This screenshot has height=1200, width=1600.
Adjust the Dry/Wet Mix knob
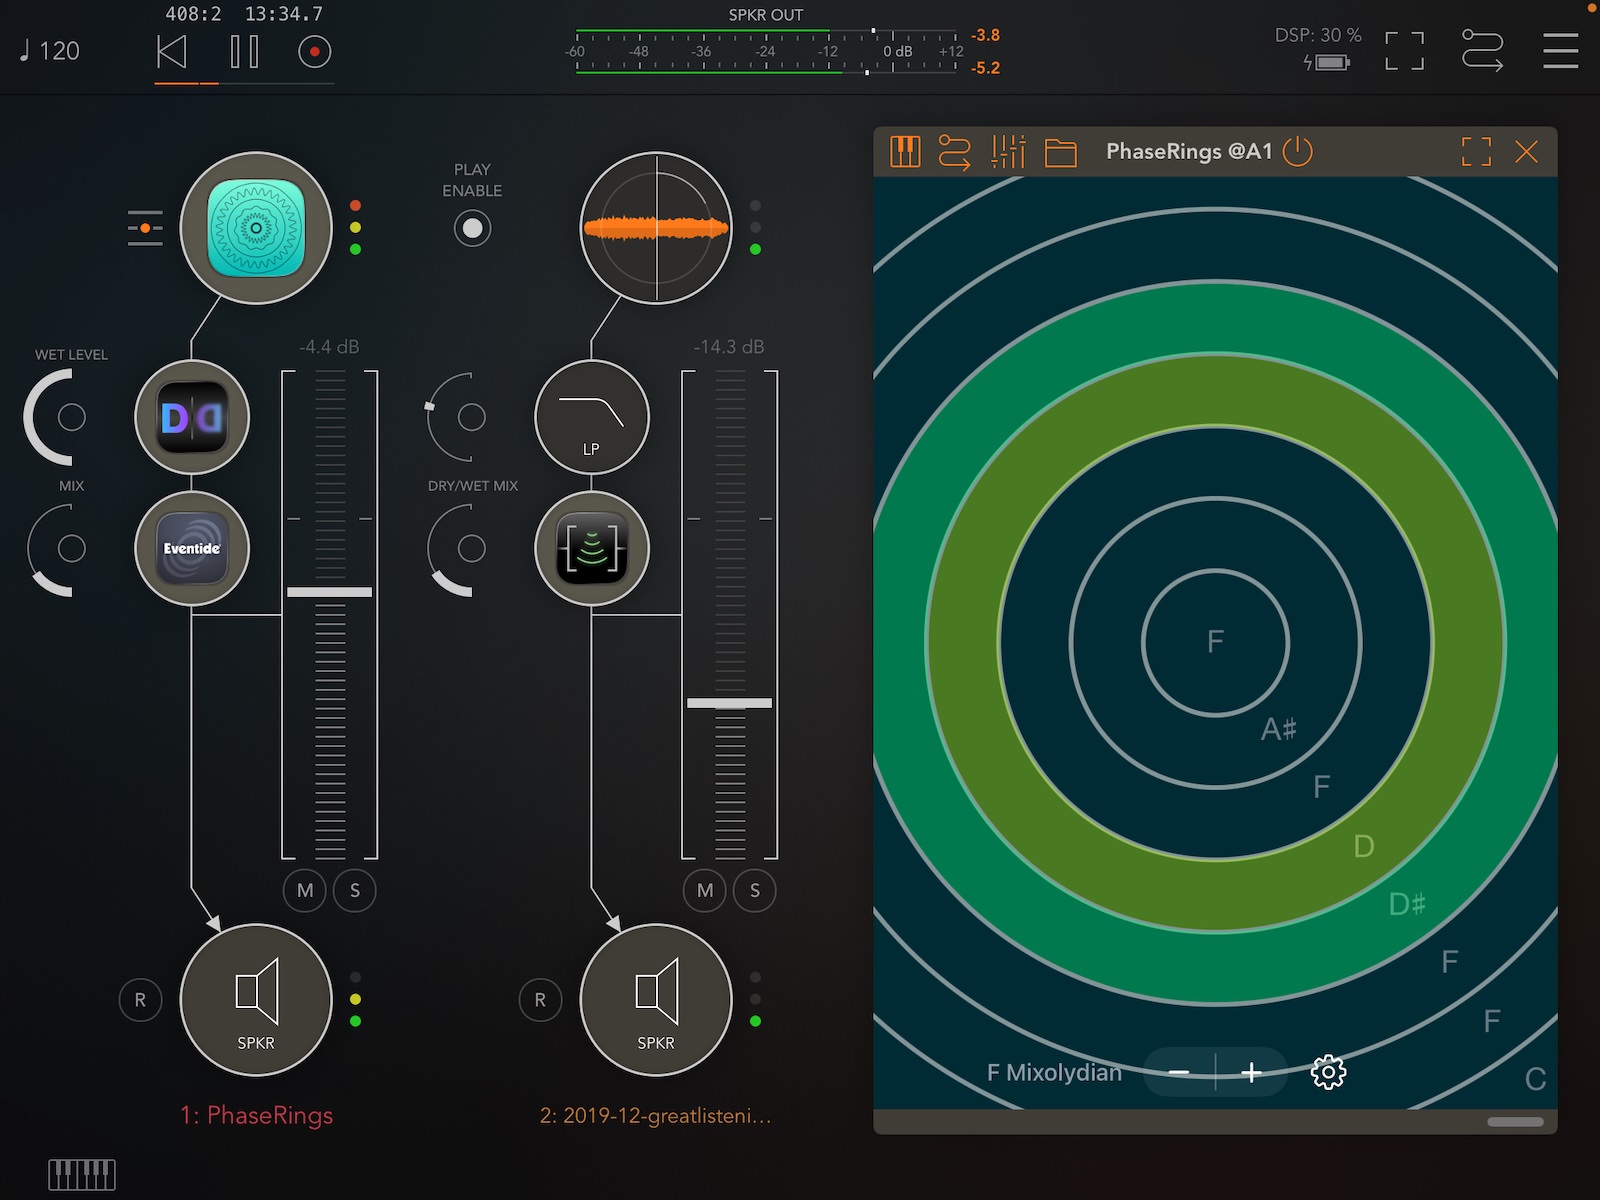[471, 548]
